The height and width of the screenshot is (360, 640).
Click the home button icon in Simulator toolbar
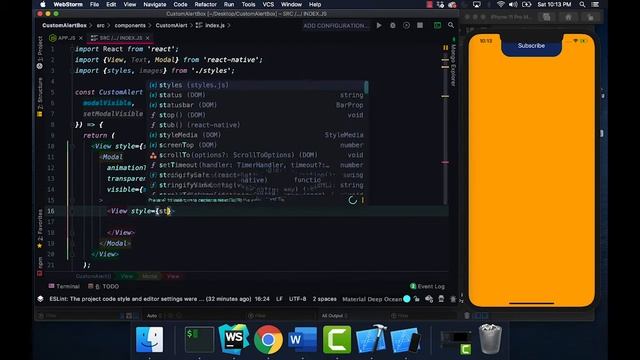[x=569, y=17]
